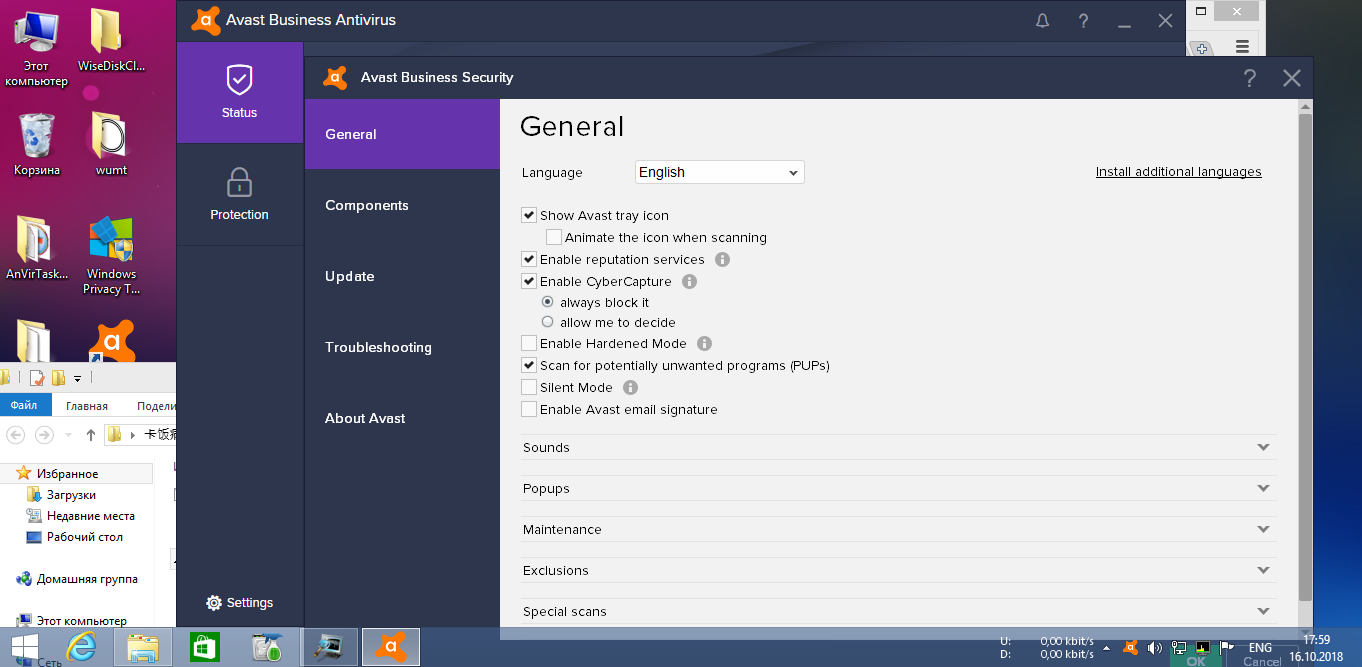Select the 'allow me to decide' radio option
The height and width of the screenshot is (667, 1362).
point(547,322)
